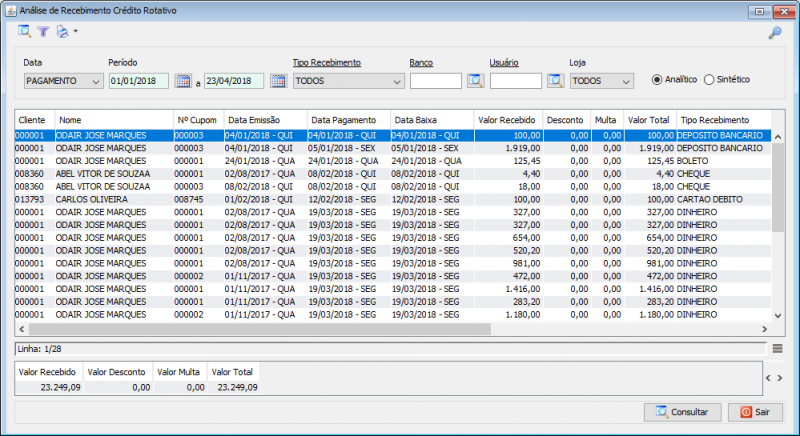Image resolution: width=800 pixels, height=436 pixels.
Task: Select the row with Valor Recebido 283,20
Action: click(393, 302)
